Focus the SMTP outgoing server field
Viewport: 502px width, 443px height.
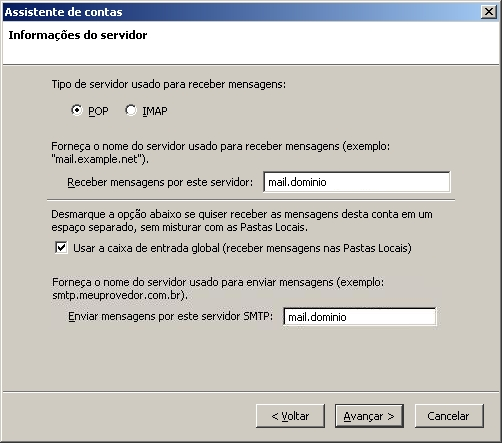pos(359,316)
